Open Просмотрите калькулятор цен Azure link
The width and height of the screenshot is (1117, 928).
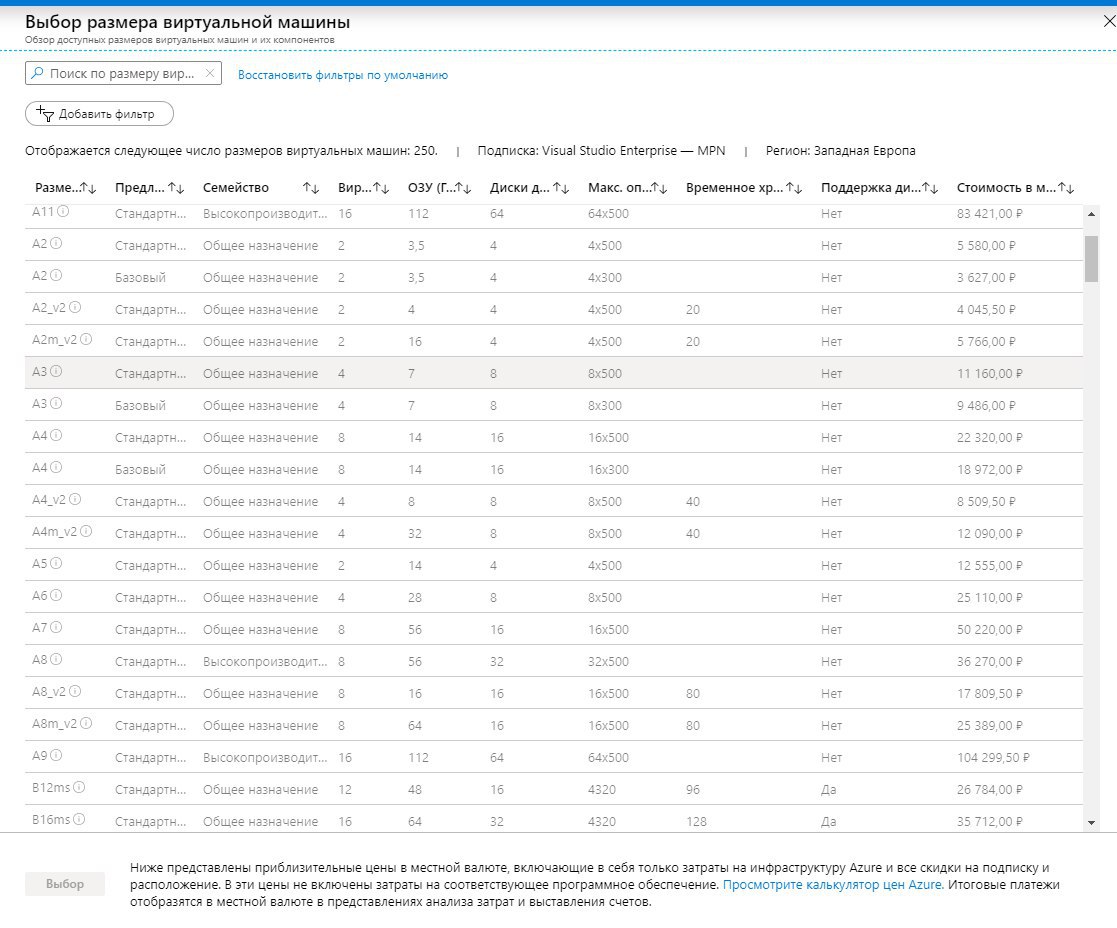pos(833,885)
